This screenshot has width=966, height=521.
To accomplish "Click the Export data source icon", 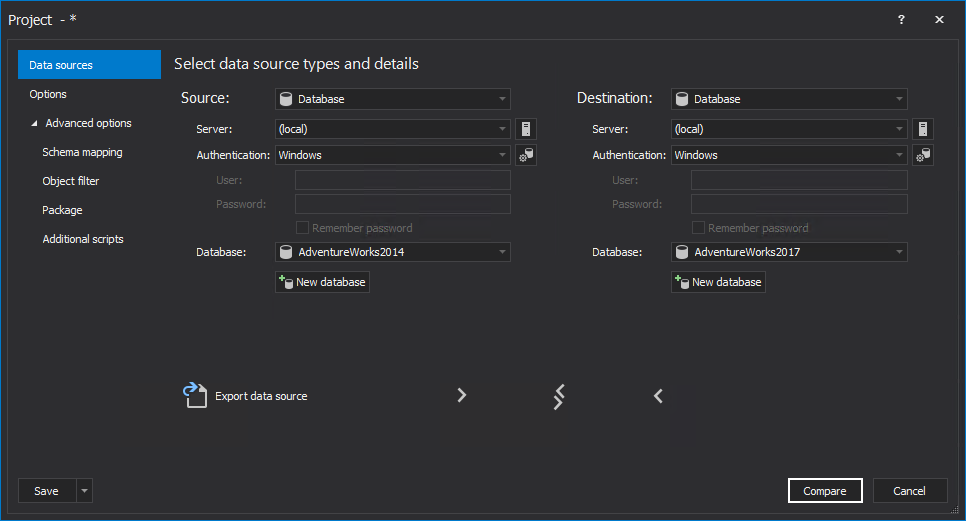I will tap(194, 395).
